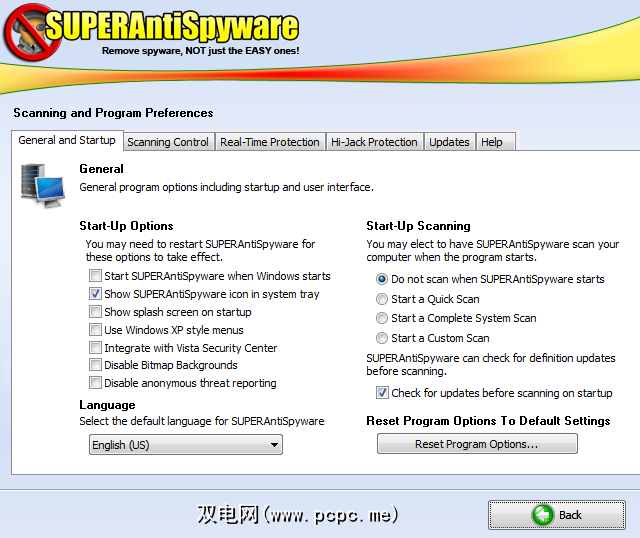The image size is (640, 538).
Task: Uncheck Check for updates before scanning on startup
Action: [382, 393]
